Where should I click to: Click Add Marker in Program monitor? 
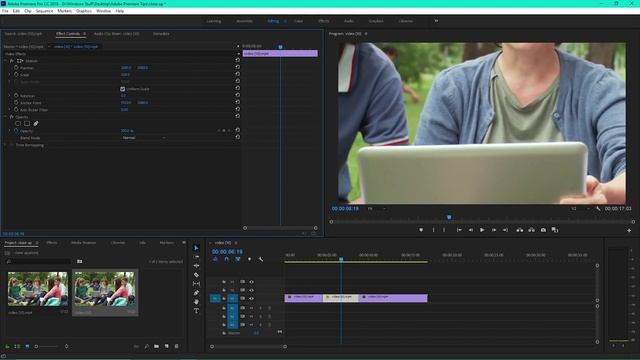click(421, 230)
